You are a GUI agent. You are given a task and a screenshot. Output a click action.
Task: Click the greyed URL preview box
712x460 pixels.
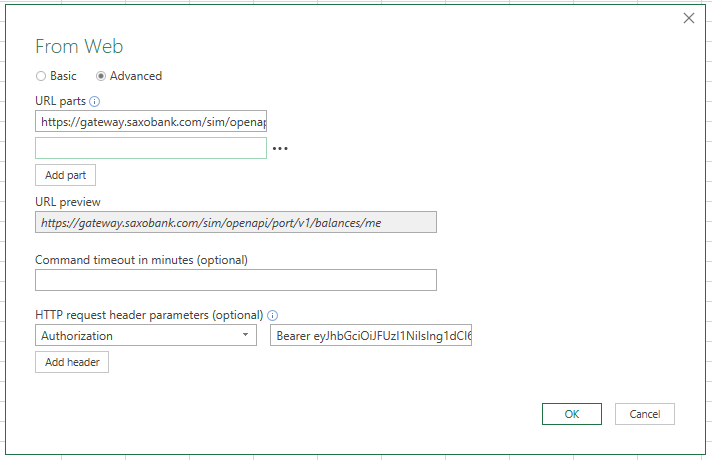coord(236,222)
